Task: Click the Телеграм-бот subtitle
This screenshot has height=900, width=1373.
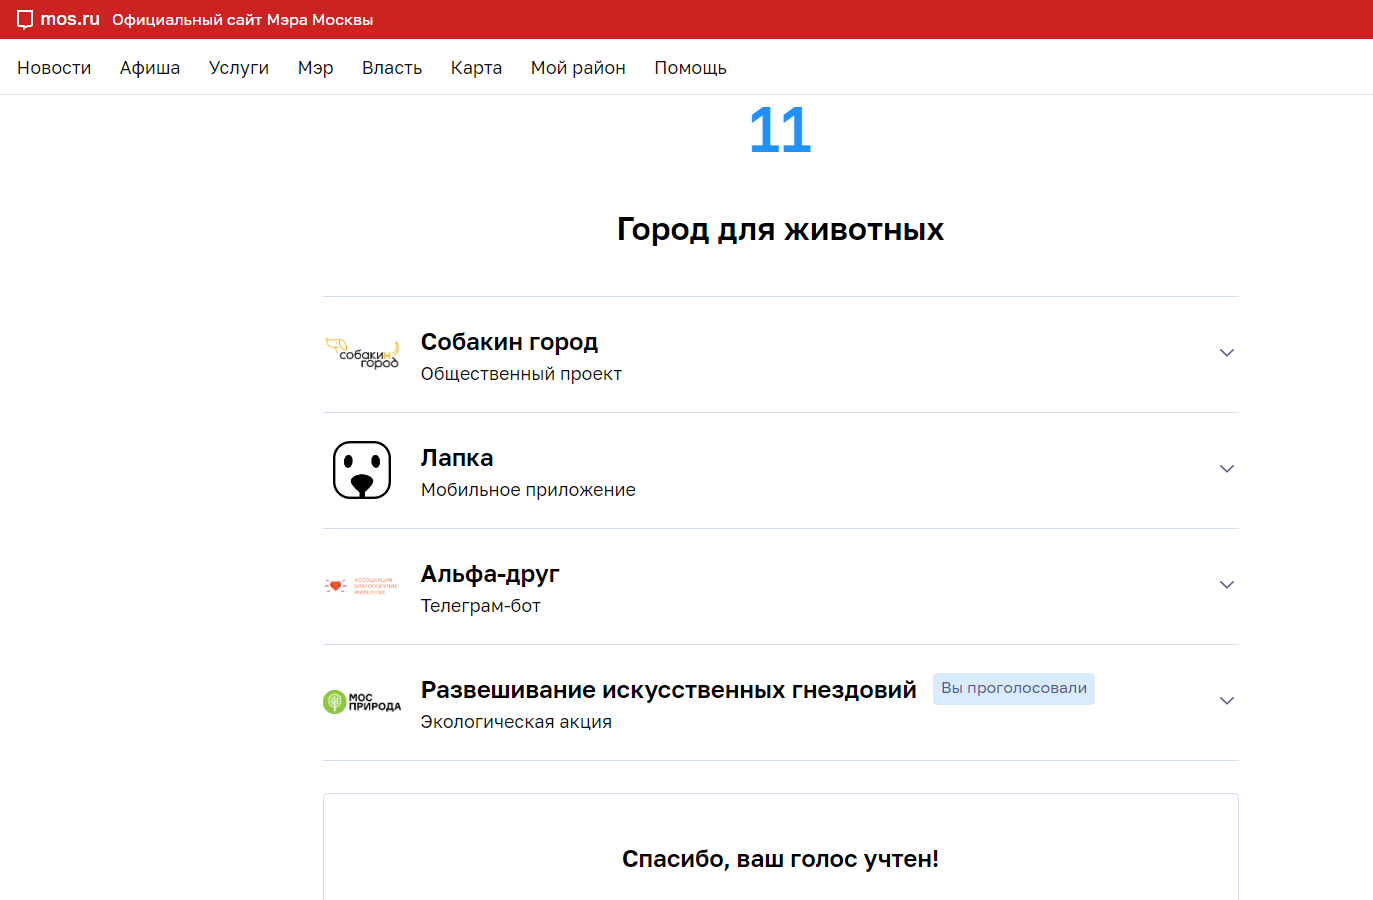Action: pyautogui.click(x=481, y=606)
